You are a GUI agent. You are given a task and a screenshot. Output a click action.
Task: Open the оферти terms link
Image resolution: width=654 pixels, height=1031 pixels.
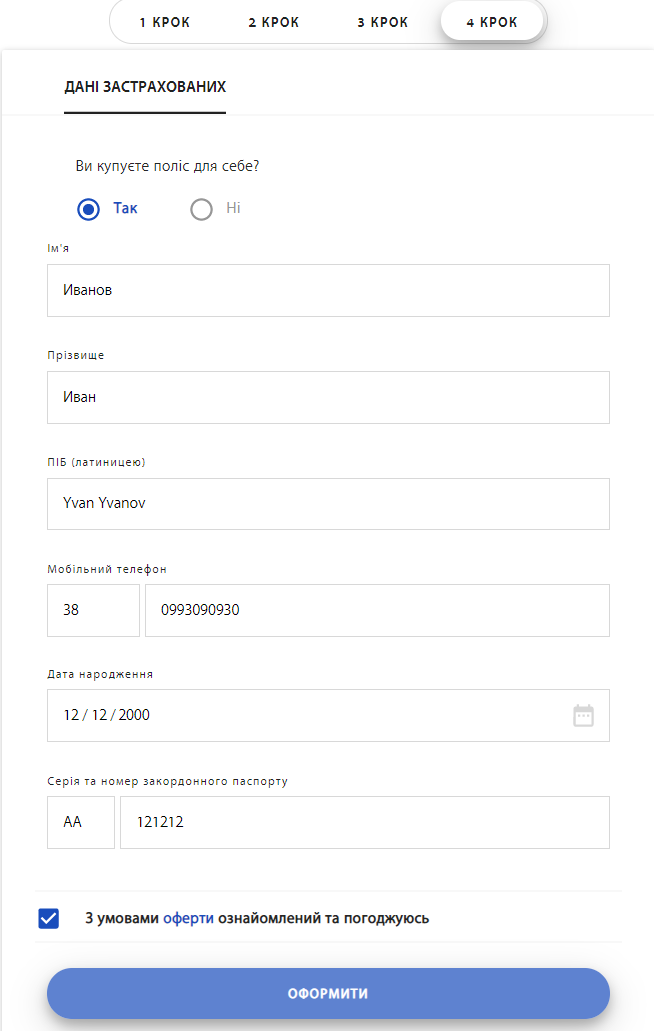point(188,918)
